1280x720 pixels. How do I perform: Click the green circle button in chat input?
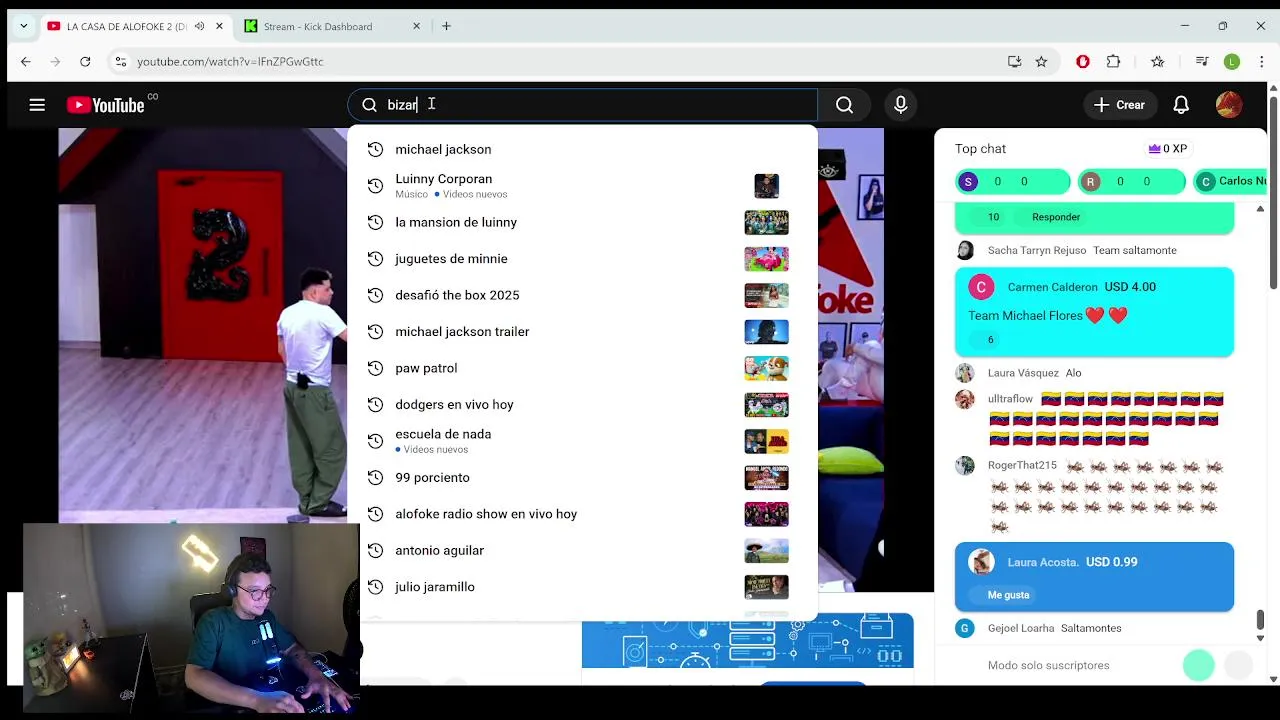click(x=1199, y=665)
